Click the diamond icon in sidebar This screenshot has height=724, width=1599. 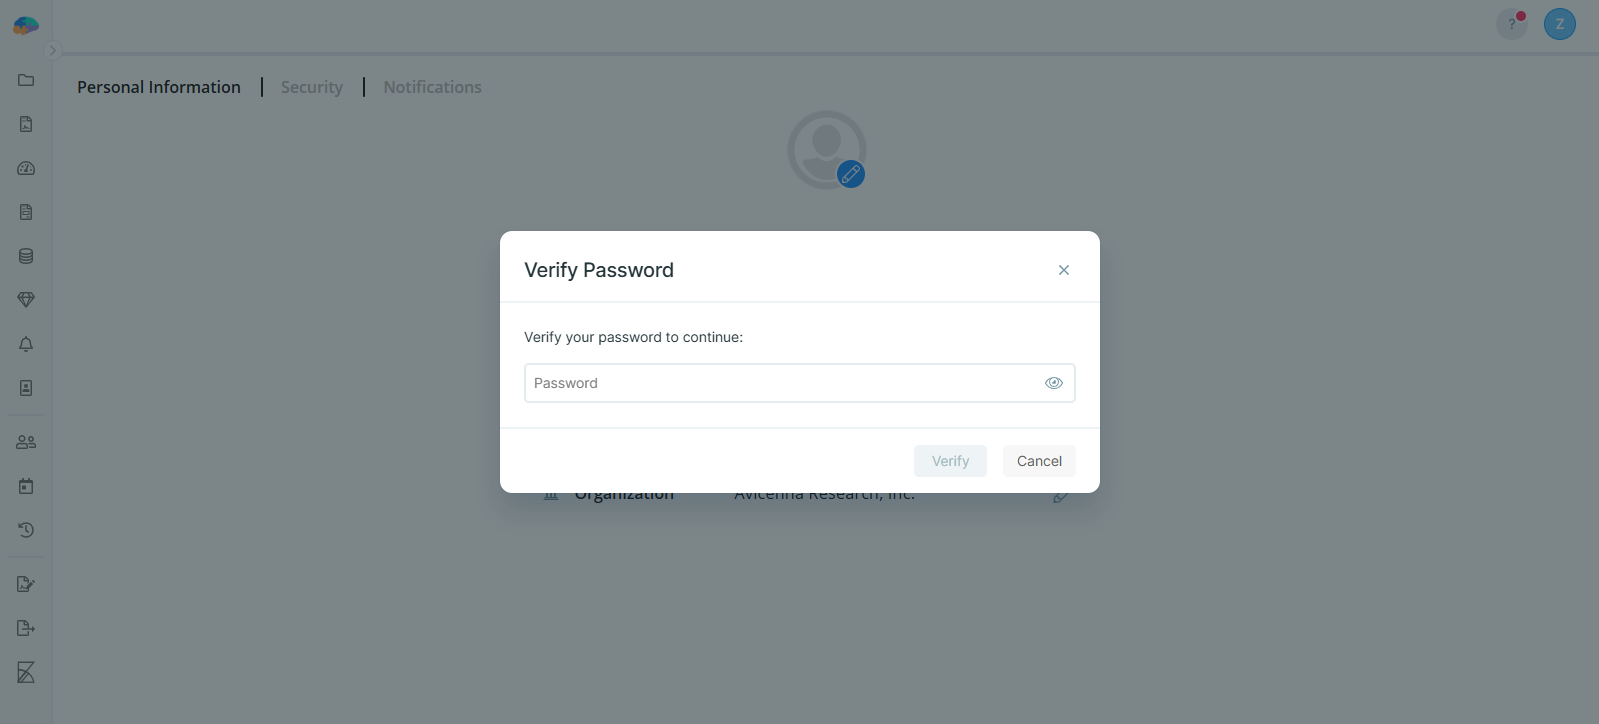26,300
